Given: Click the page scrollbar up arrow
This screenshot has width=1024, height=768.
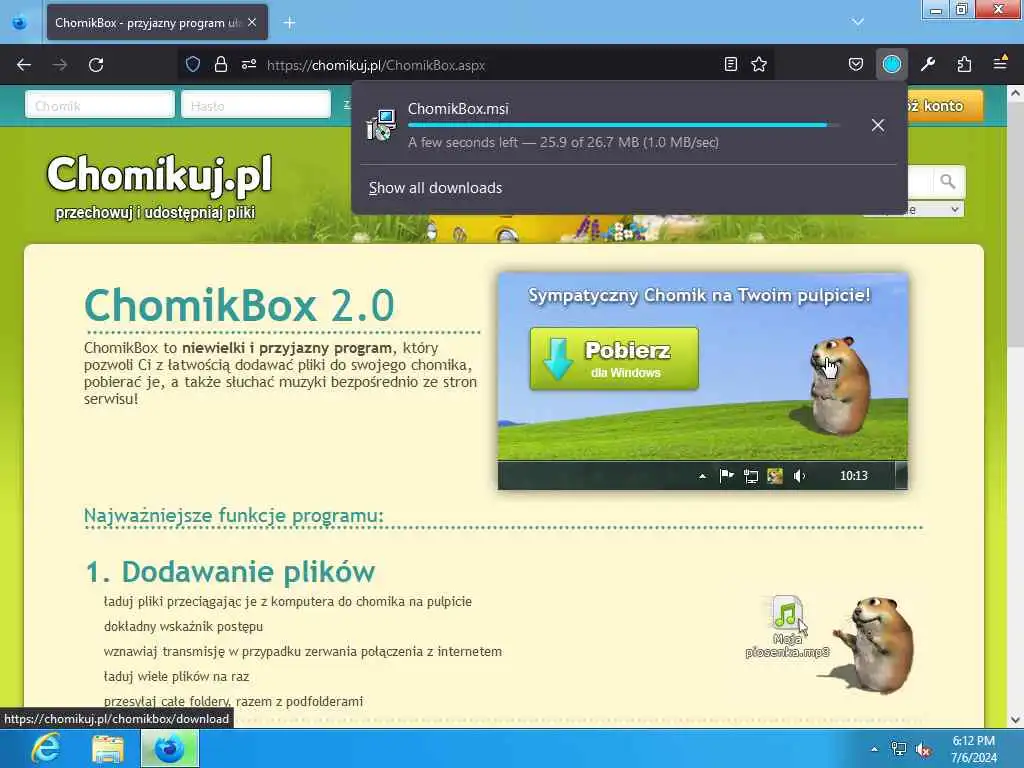Looking at the screenshot, I should 1015,93.
